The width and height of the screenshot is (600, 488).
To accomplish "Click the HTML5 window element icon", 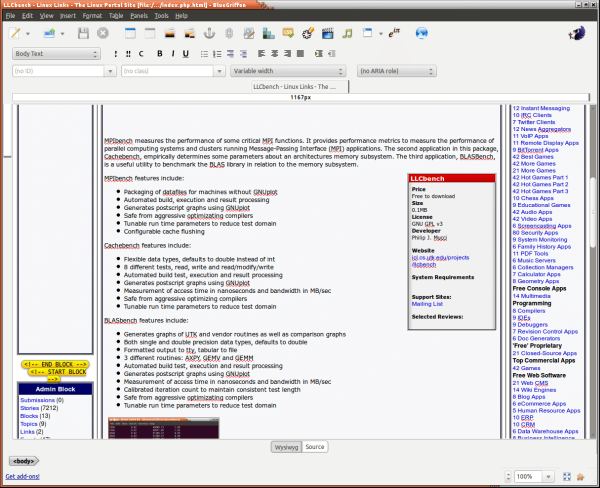I will pyautogui.click(x=367, y=33).
